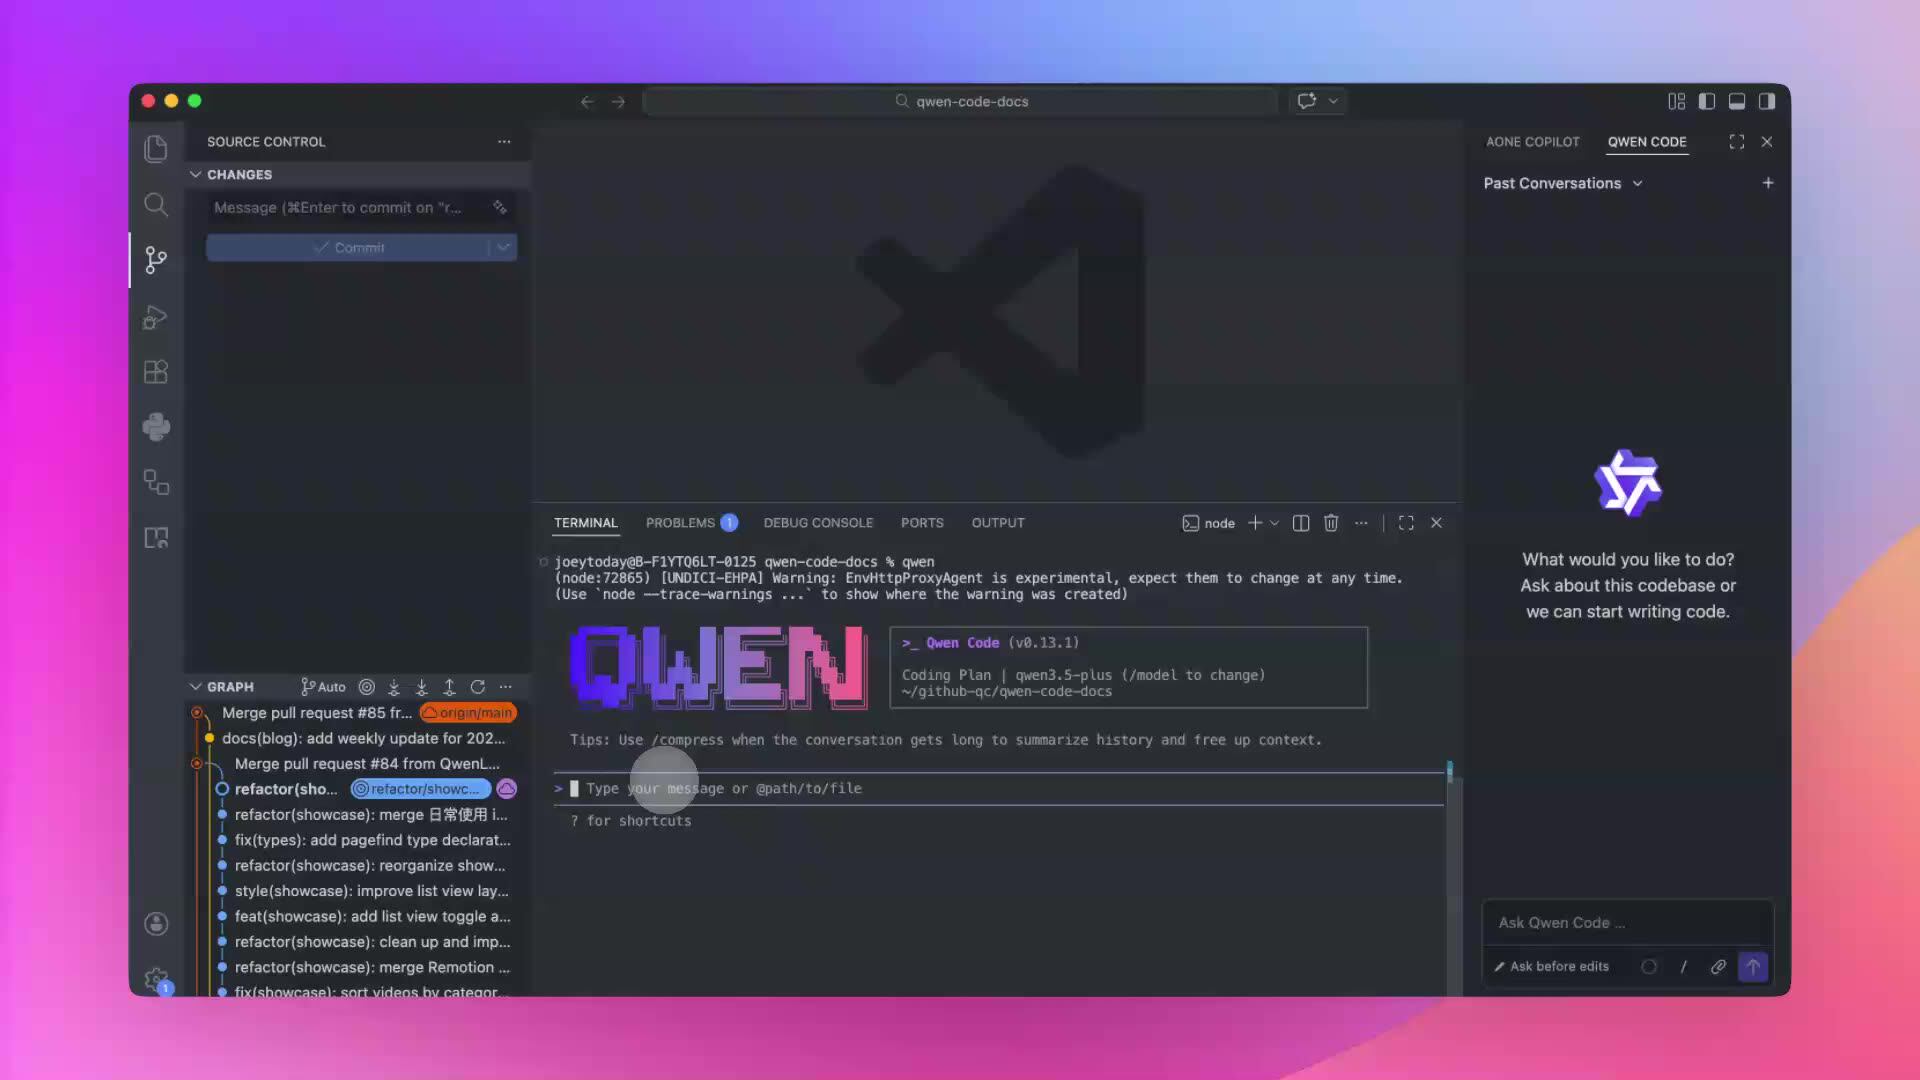Kill terminal with trash icon
1920x1080 pixels.
click(1331, 523)
